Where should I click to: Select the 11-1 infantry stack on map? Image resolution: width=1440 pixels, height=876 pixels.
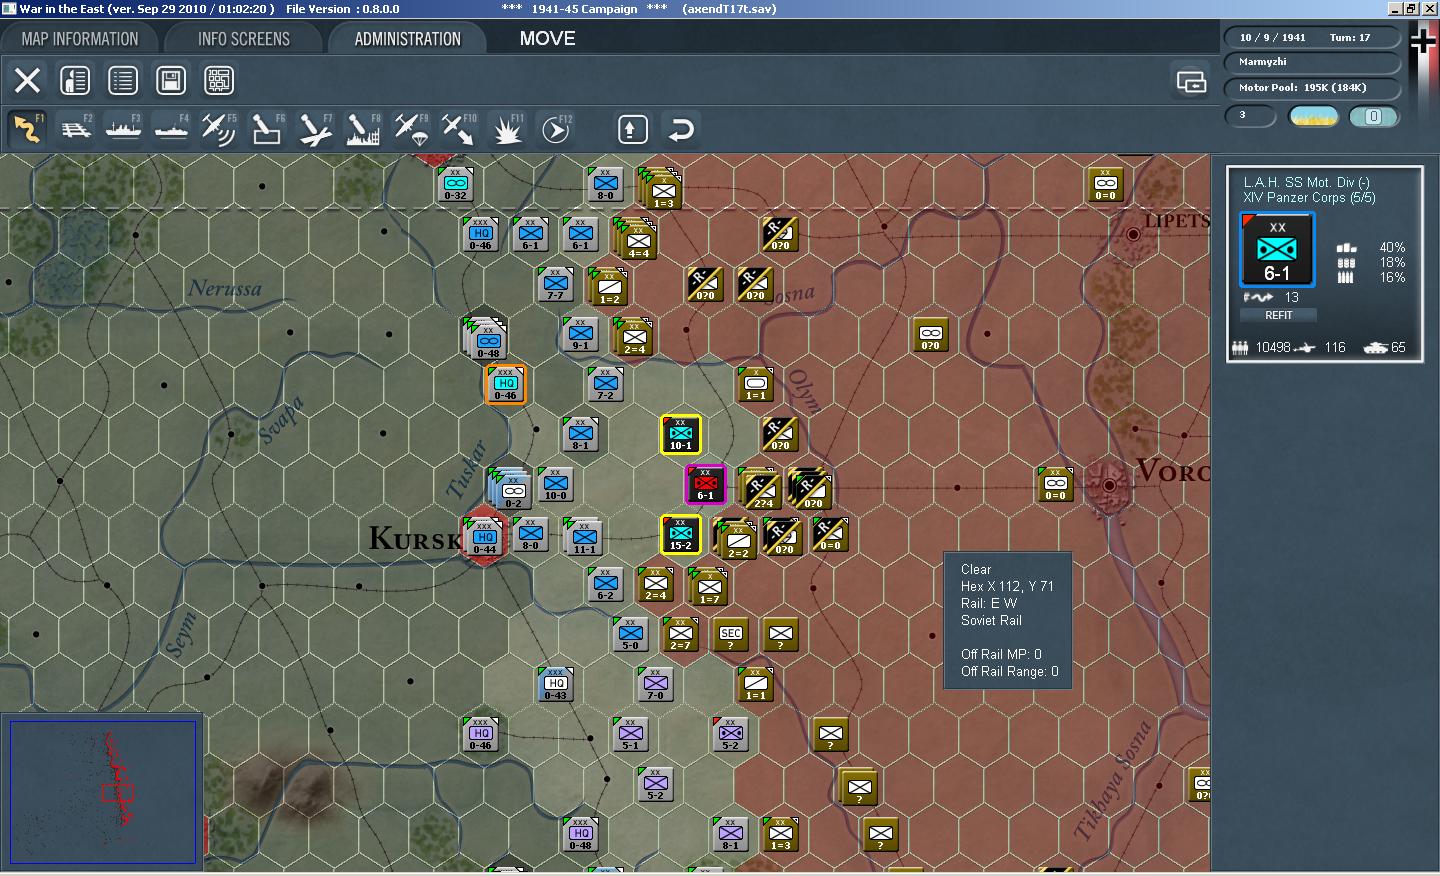tap(584, 537)
